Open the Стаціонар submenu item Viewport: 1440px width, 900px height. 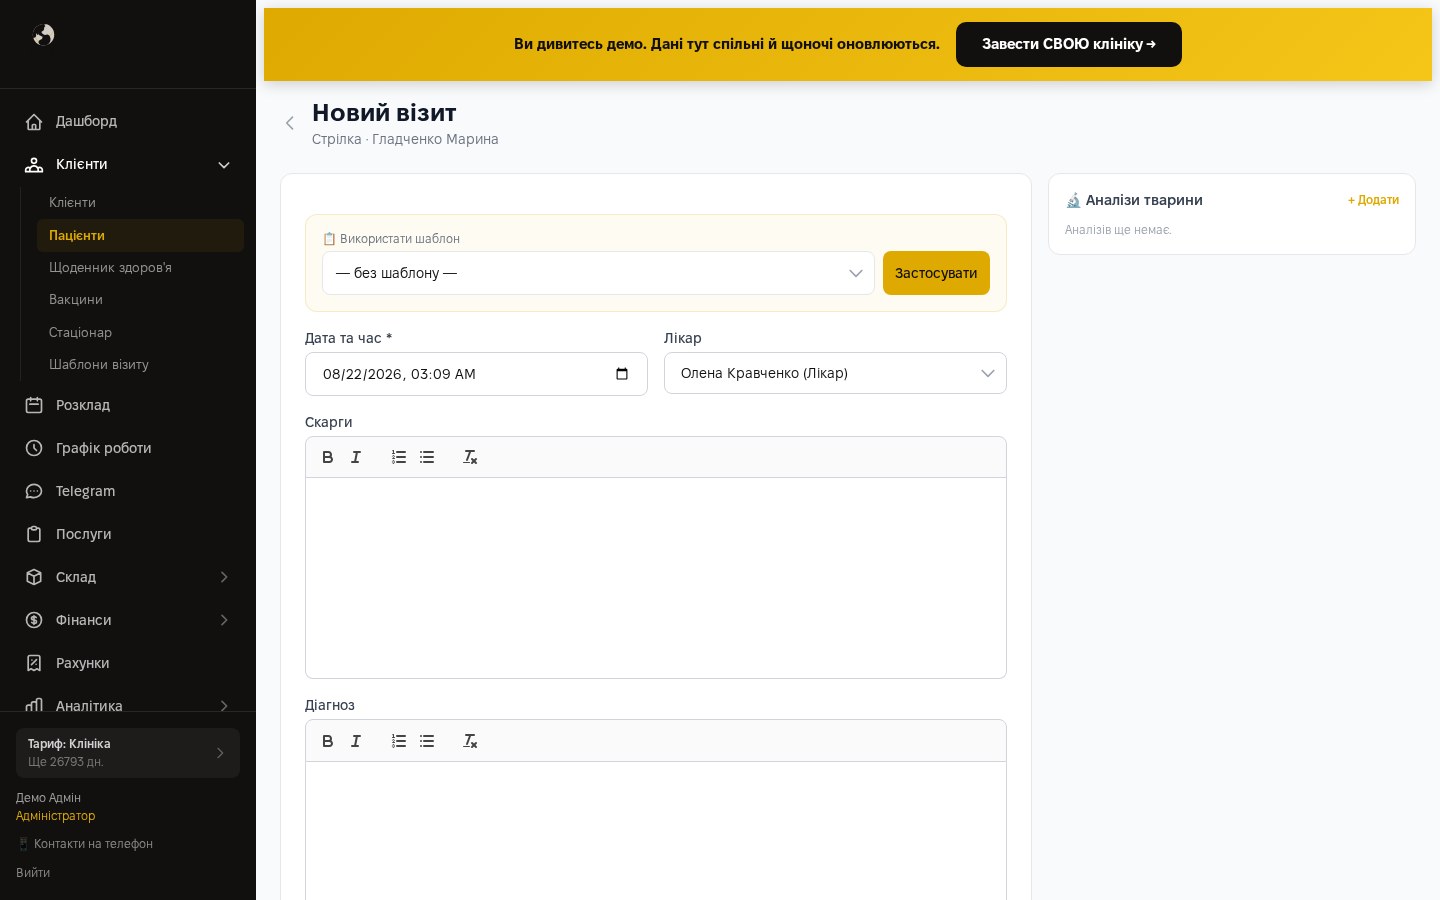pyautogui.click(x=140, y=332)
